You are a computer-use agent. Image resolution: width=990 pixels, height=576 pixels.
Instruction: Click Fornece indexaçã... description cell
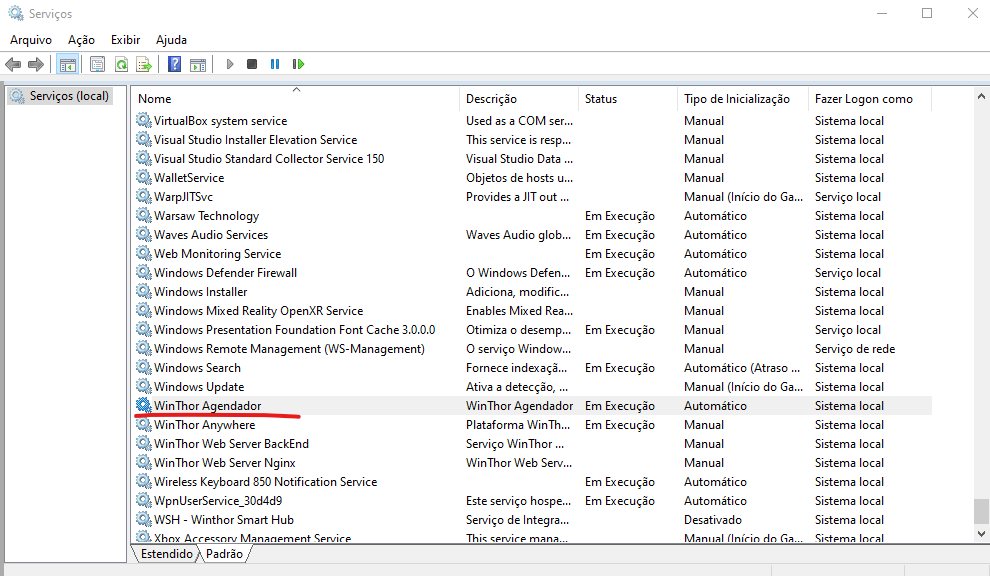coord(516,368)
